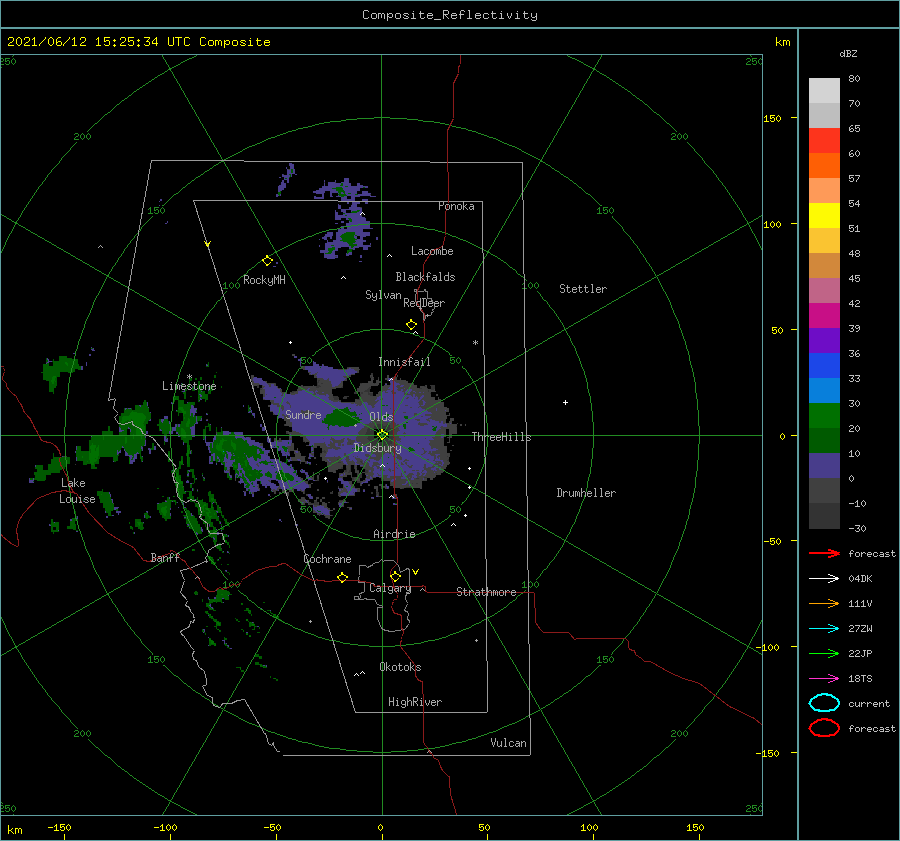Click the white asterisk marker above Limestone
Screen dimensions: 900x841
click(x=189, y=377)
